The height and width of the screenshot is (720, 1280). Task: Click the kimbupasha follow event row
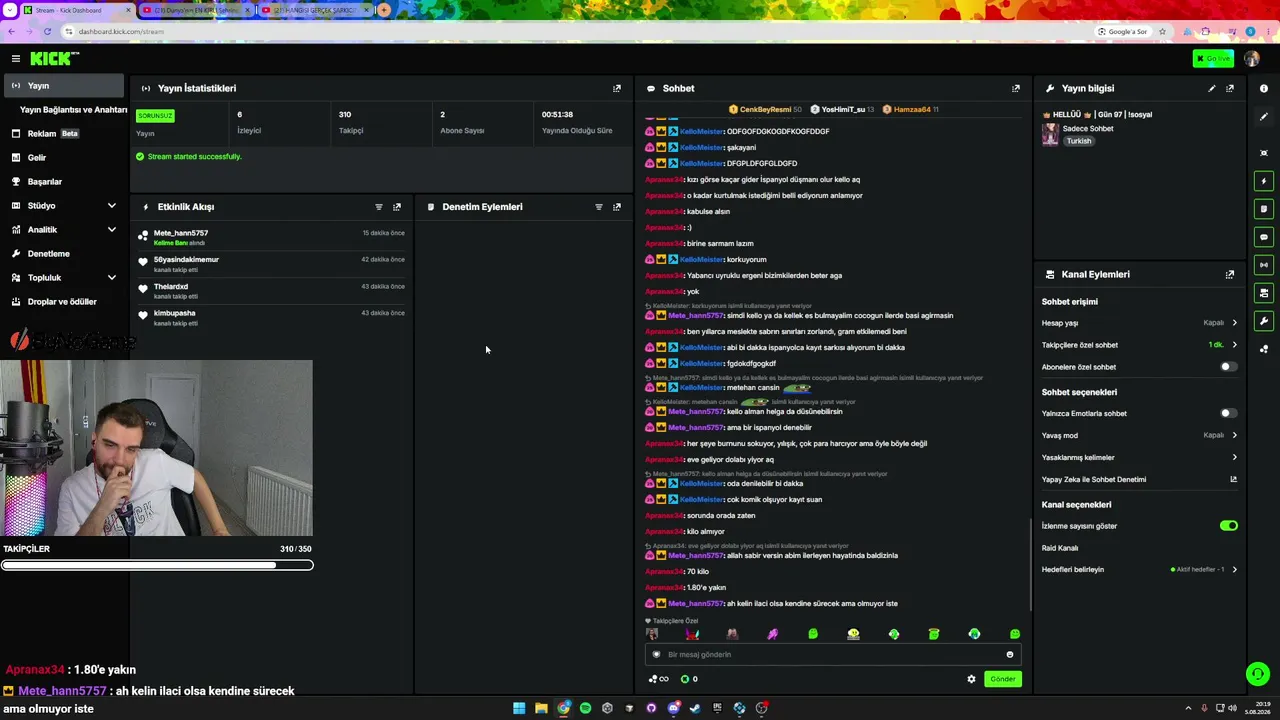click(272, 317)
